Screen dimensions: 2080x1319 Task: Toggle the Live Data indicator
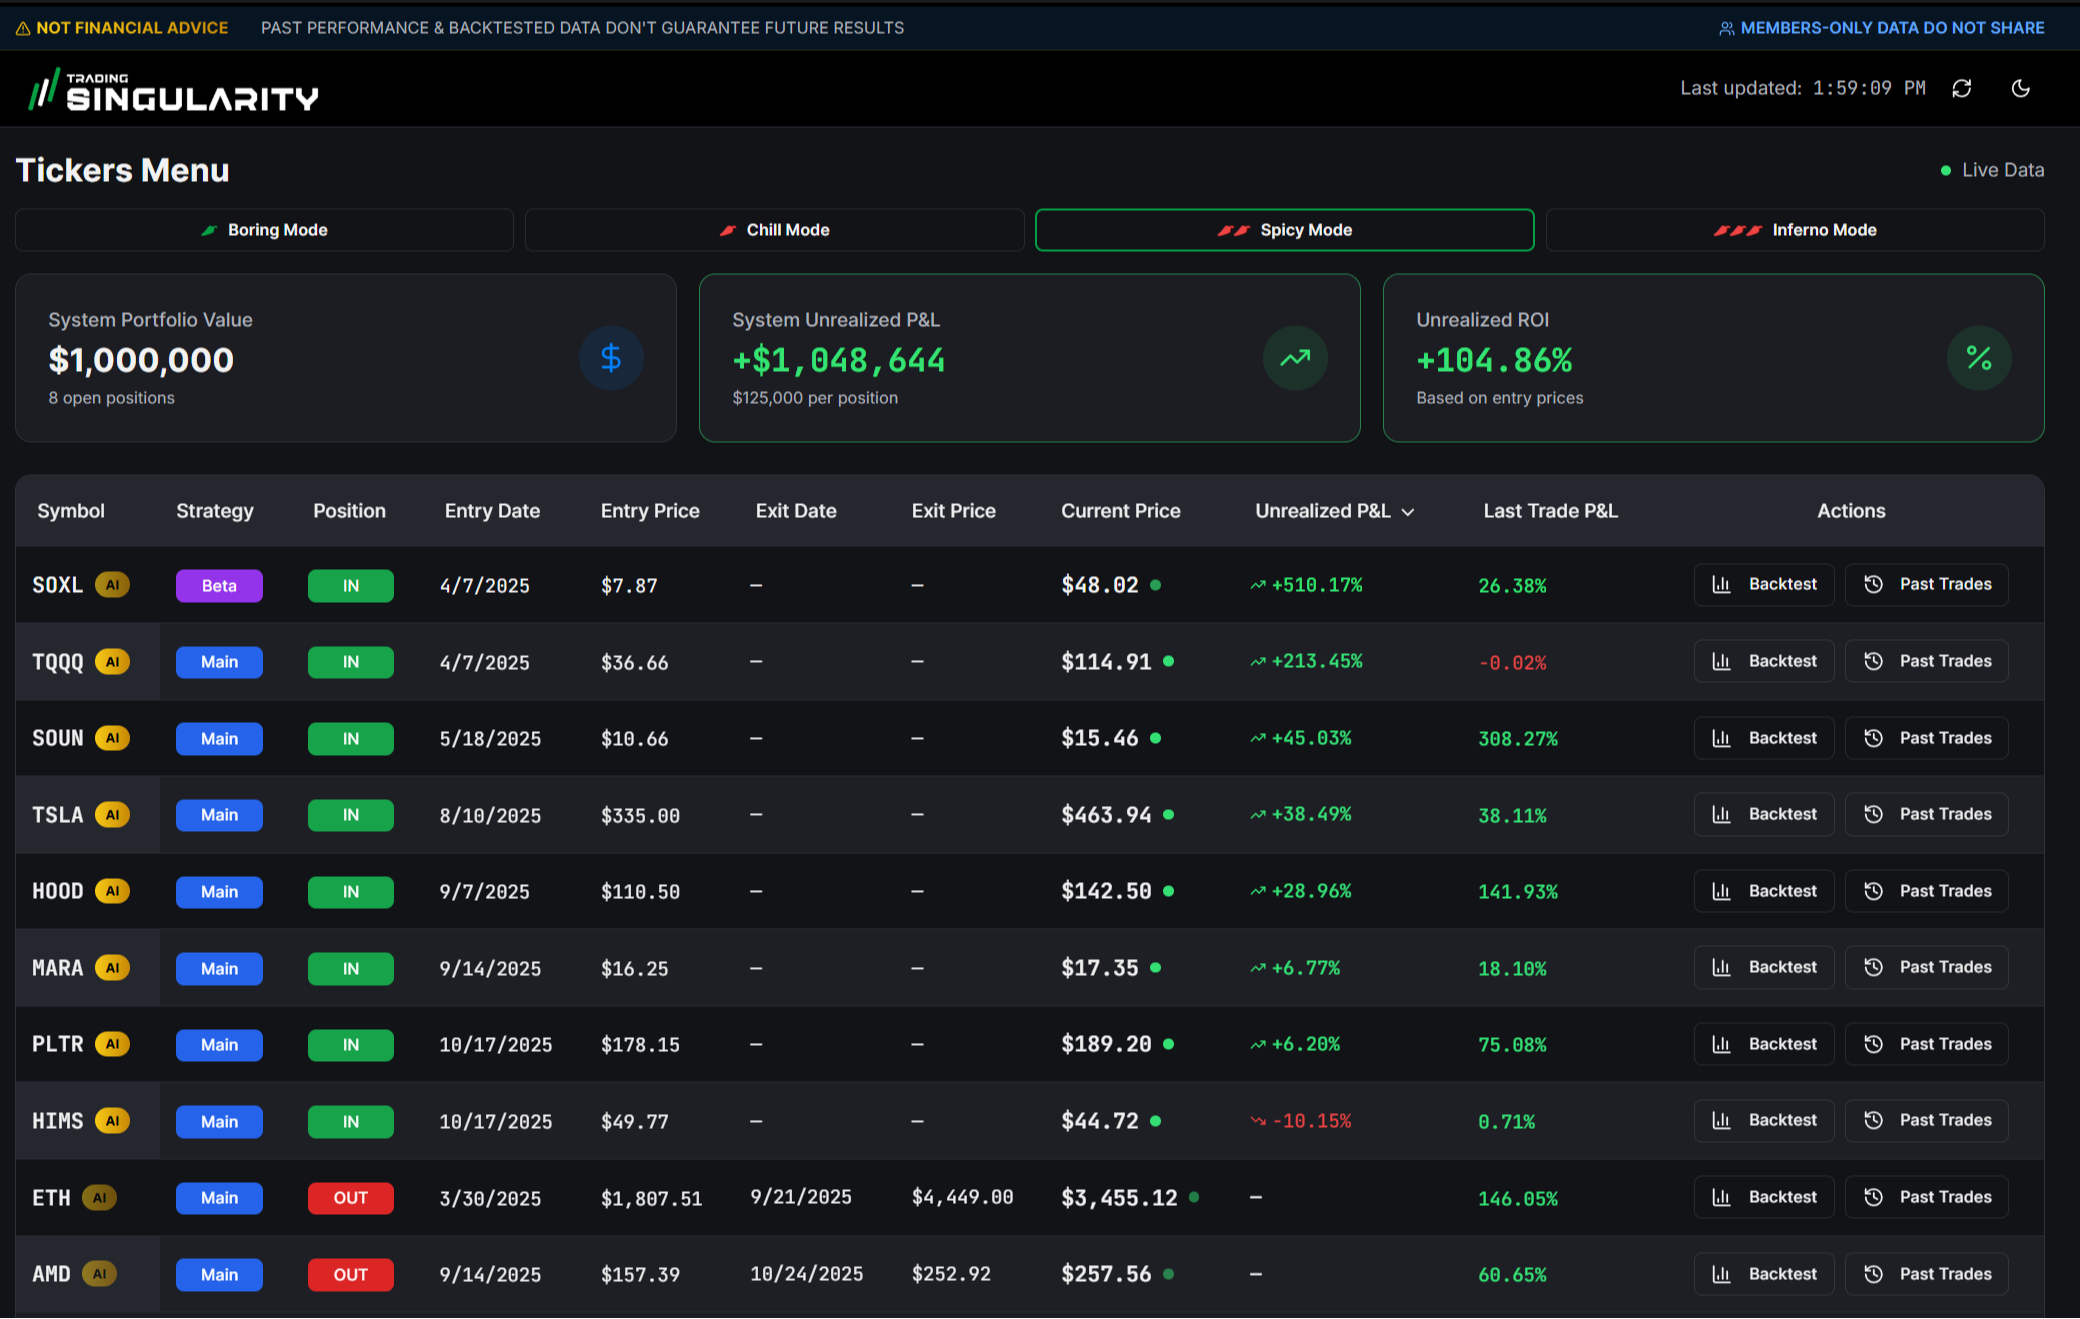[1993, 169]
